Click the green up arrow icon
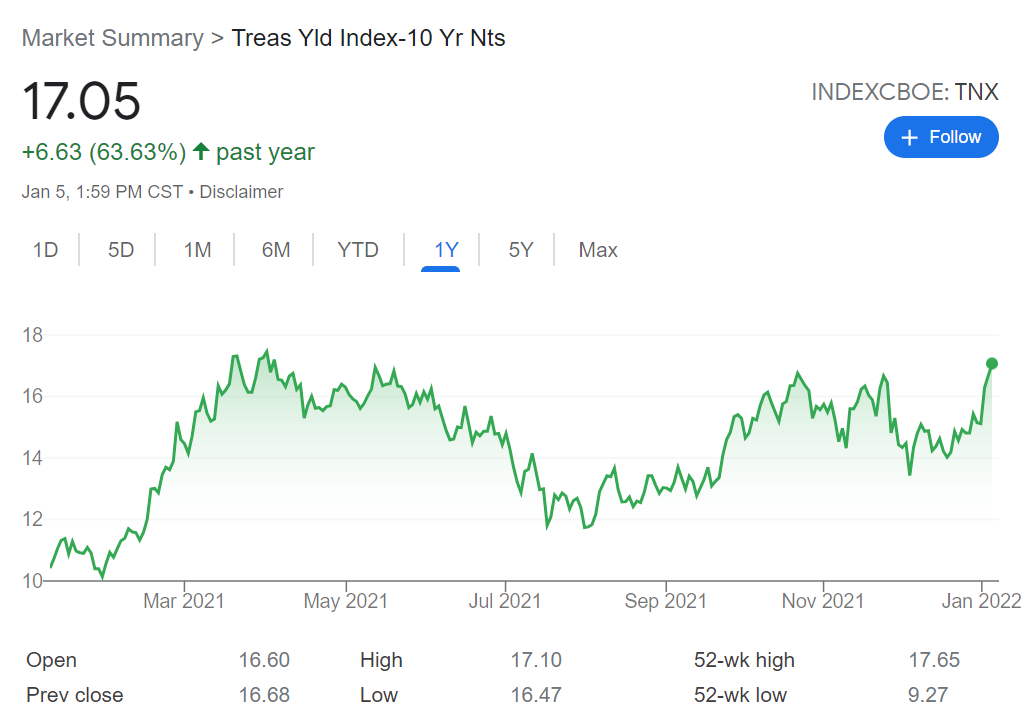The width and height of the screenshot is (1027, 722). pyautogui.click(x=201, y=152)
